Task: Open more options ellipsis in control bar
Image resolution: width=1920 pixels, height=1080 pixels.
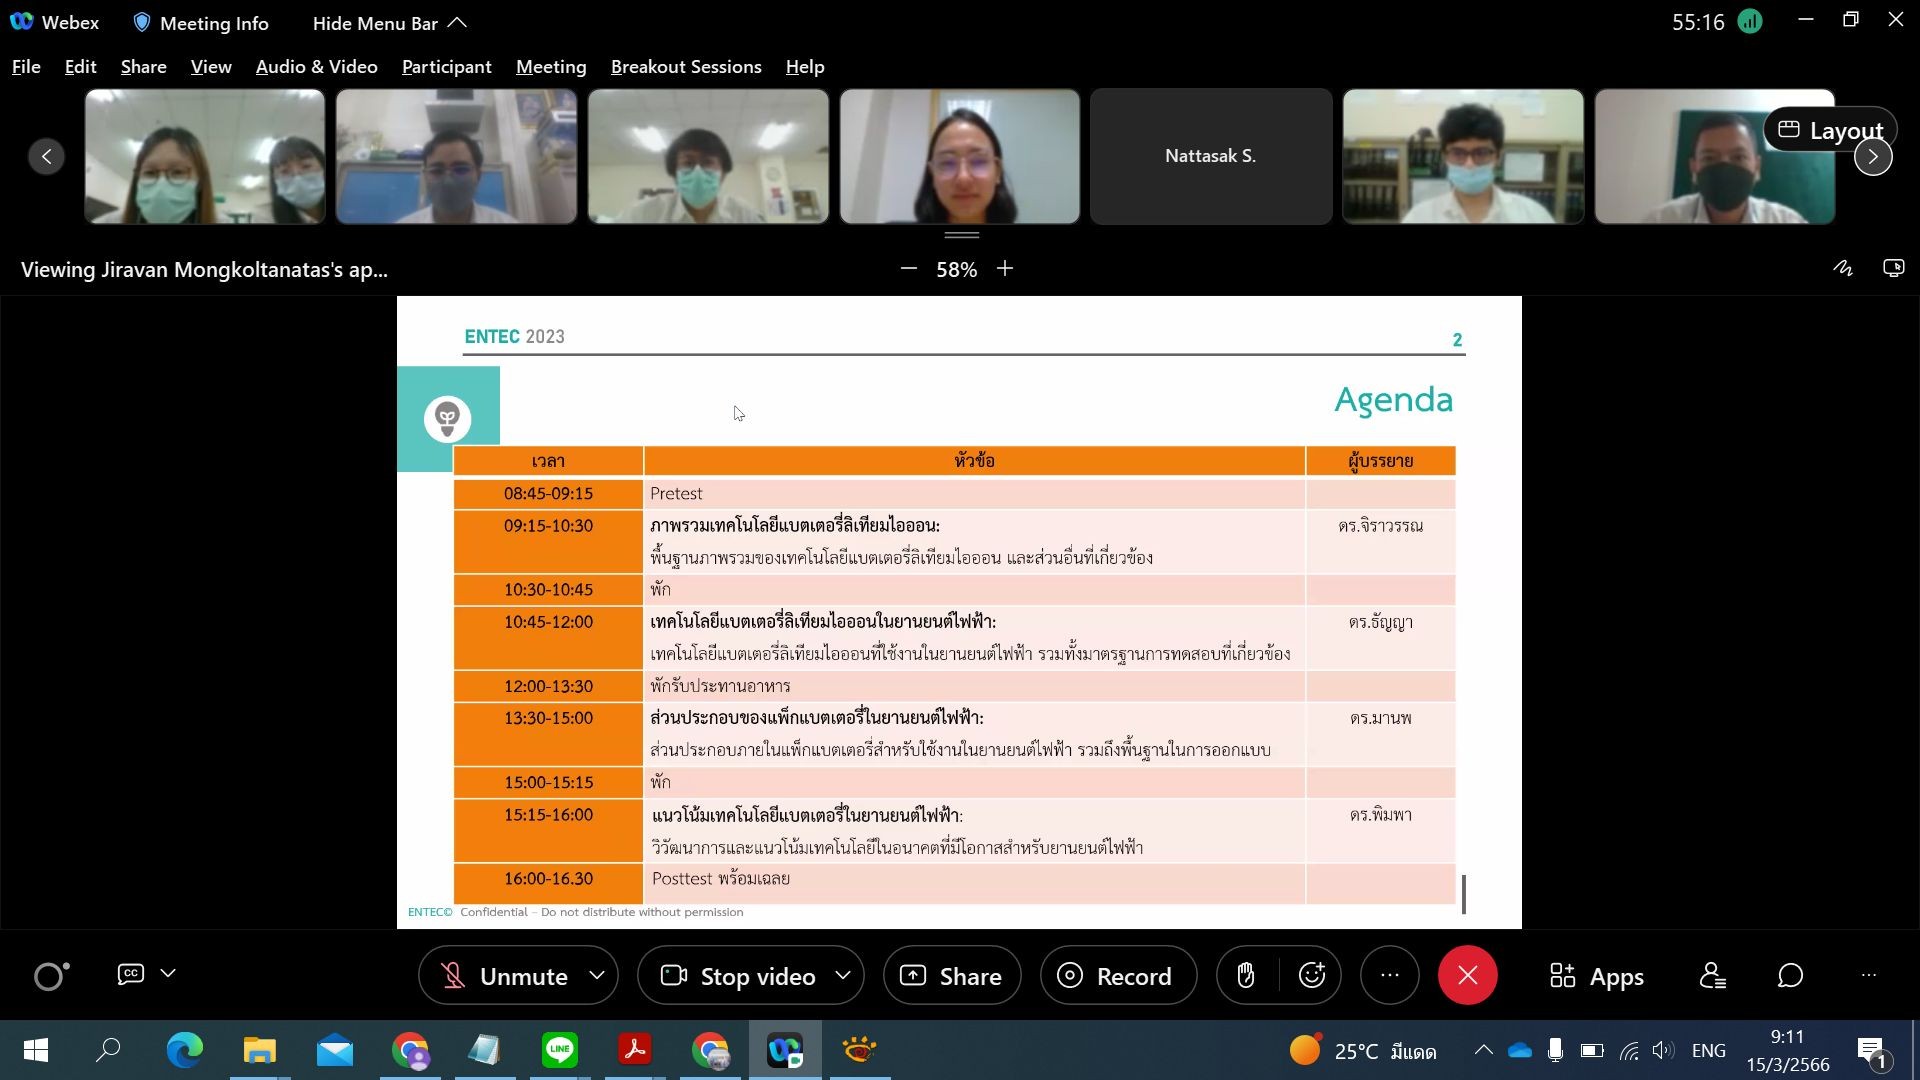Action: coord(1389,975)
